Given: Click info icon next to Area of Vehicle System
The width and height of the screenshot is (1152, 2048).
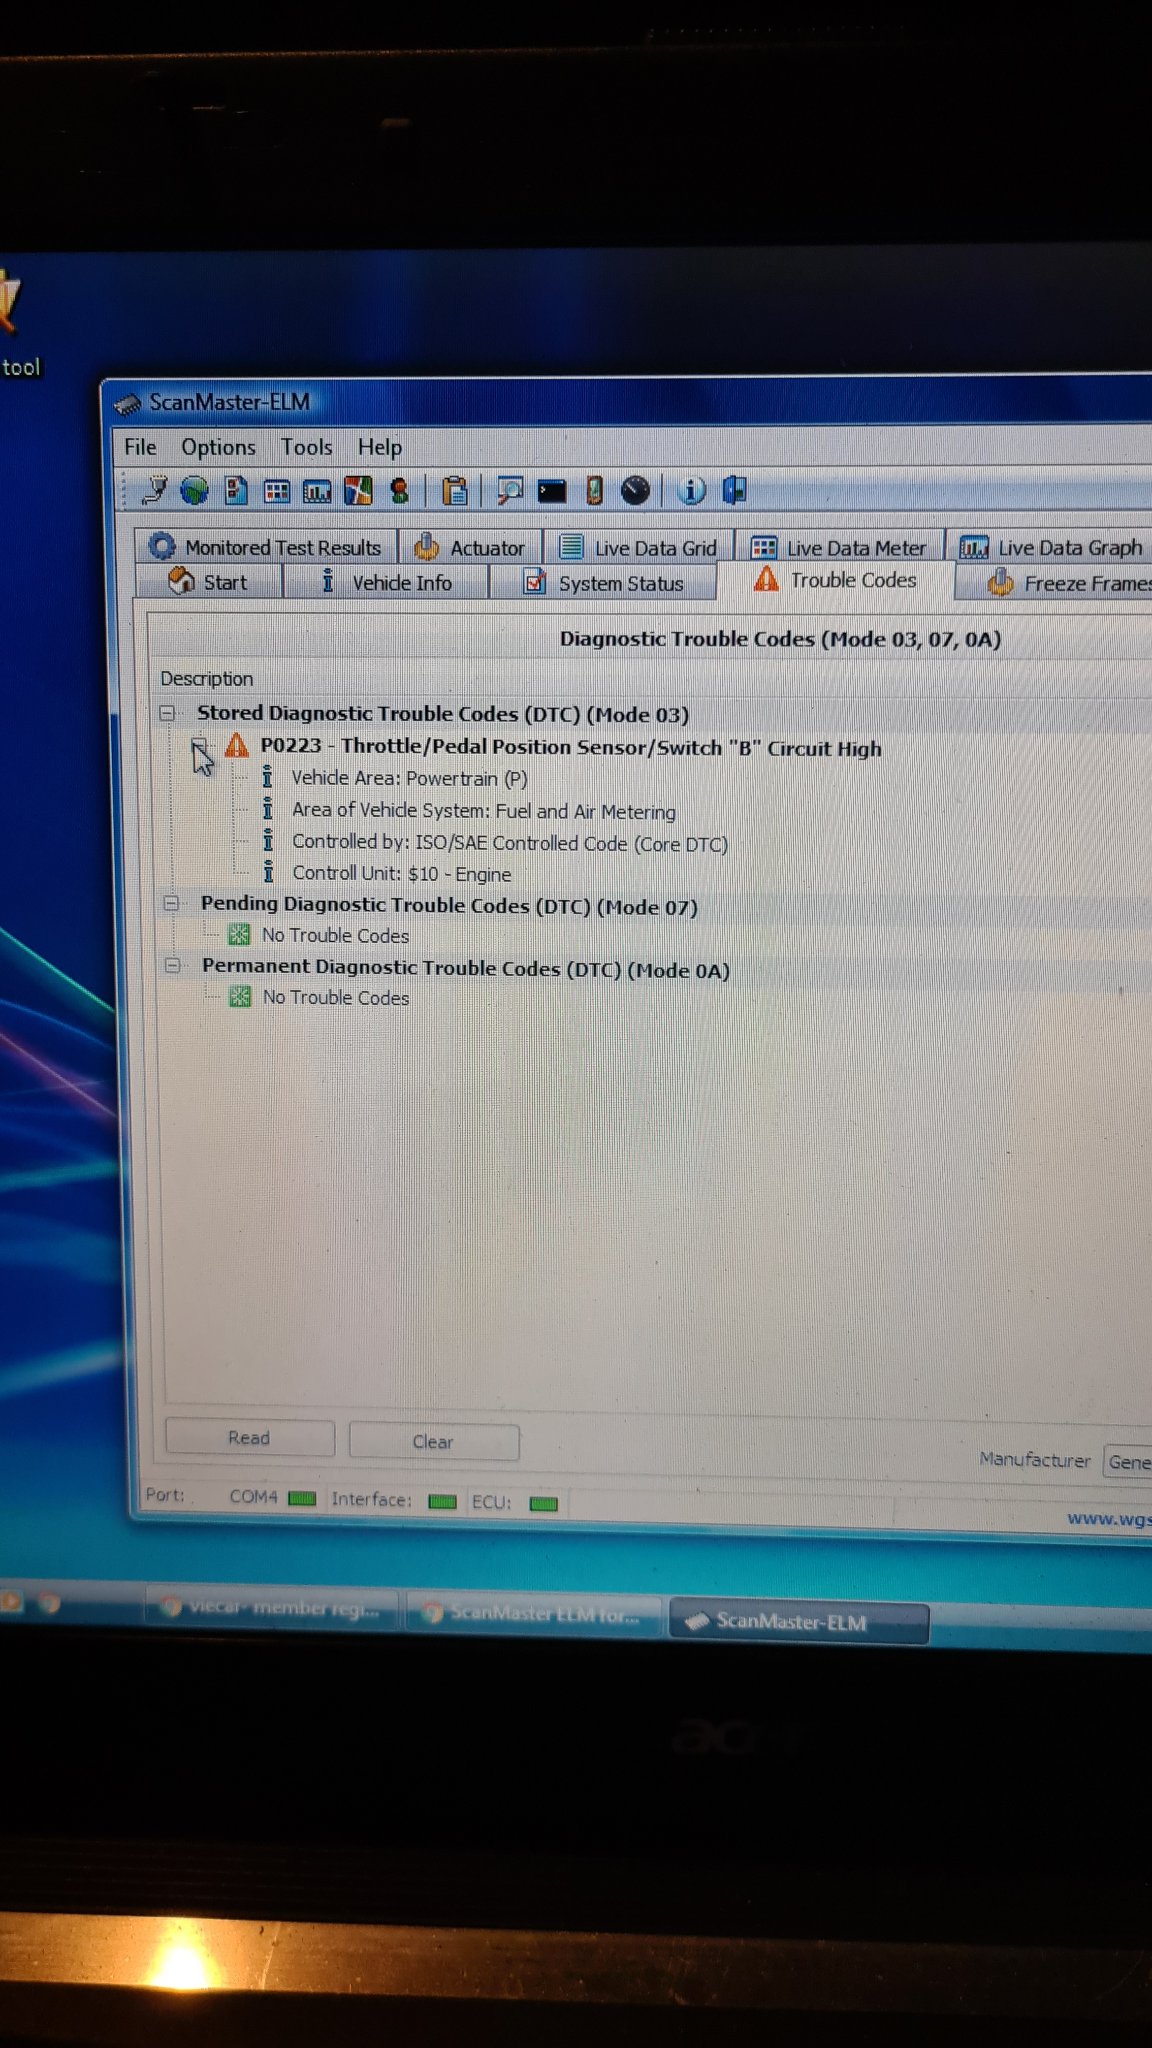Looking at the screenshot, I should tap(267, 808).
